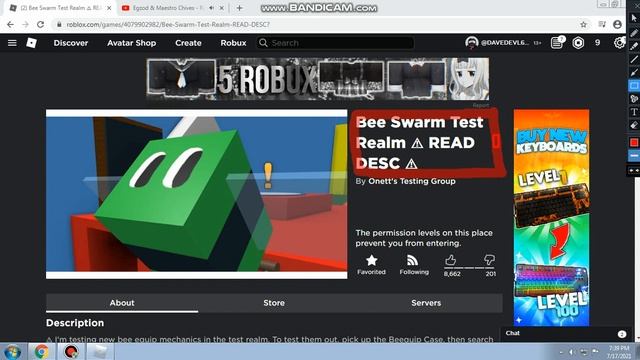This screenshot has width=640, height=360.
Task: Select Bandicam numbering effects tool
Action: [x=634, y=99]
